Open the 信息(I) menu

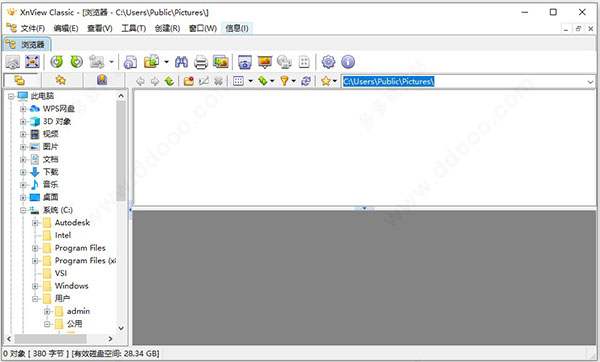(236, 28)
